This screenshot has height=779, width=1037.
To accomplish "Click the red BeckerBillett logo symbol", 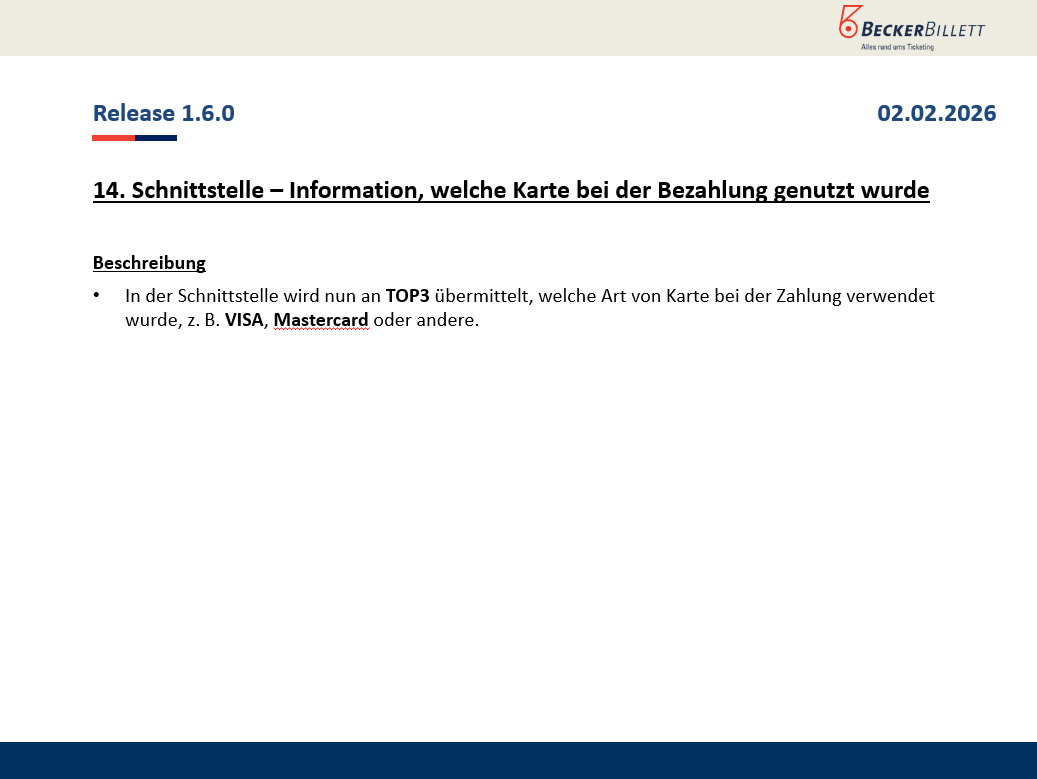I will [x=849, y=23].
